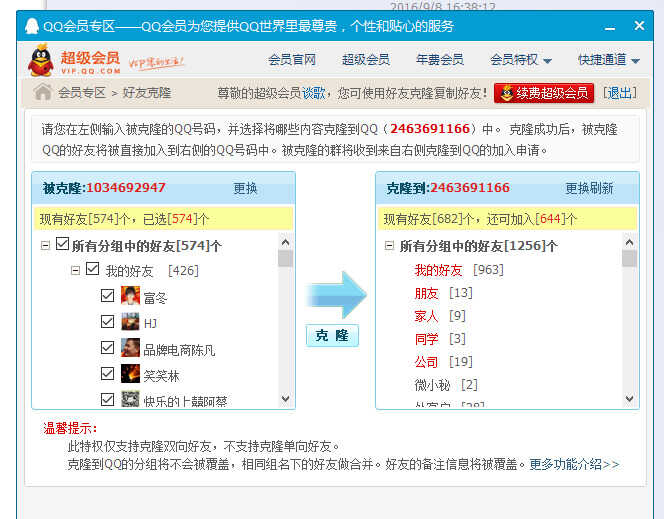Click 富冬's avatar in friend list
This screenshot has width=664, height=519.
coord(130,296)
